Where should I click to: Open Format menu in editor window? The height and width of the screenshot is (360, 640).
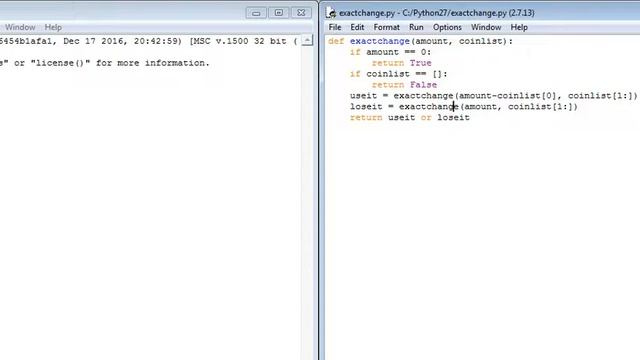pyautogui.click(x=386, y=27)
